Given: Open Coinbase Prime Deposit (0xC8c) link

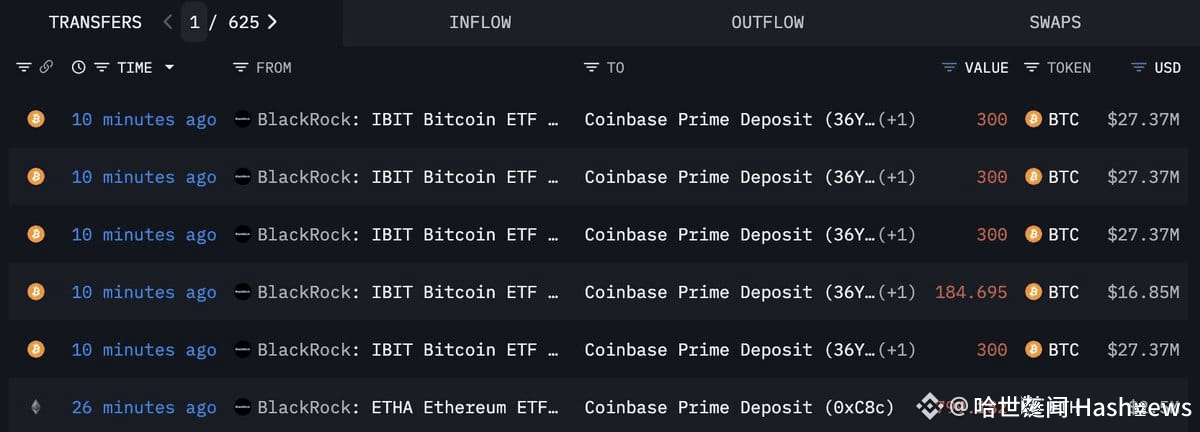Looking at the screenshot, I should (739, 407).
